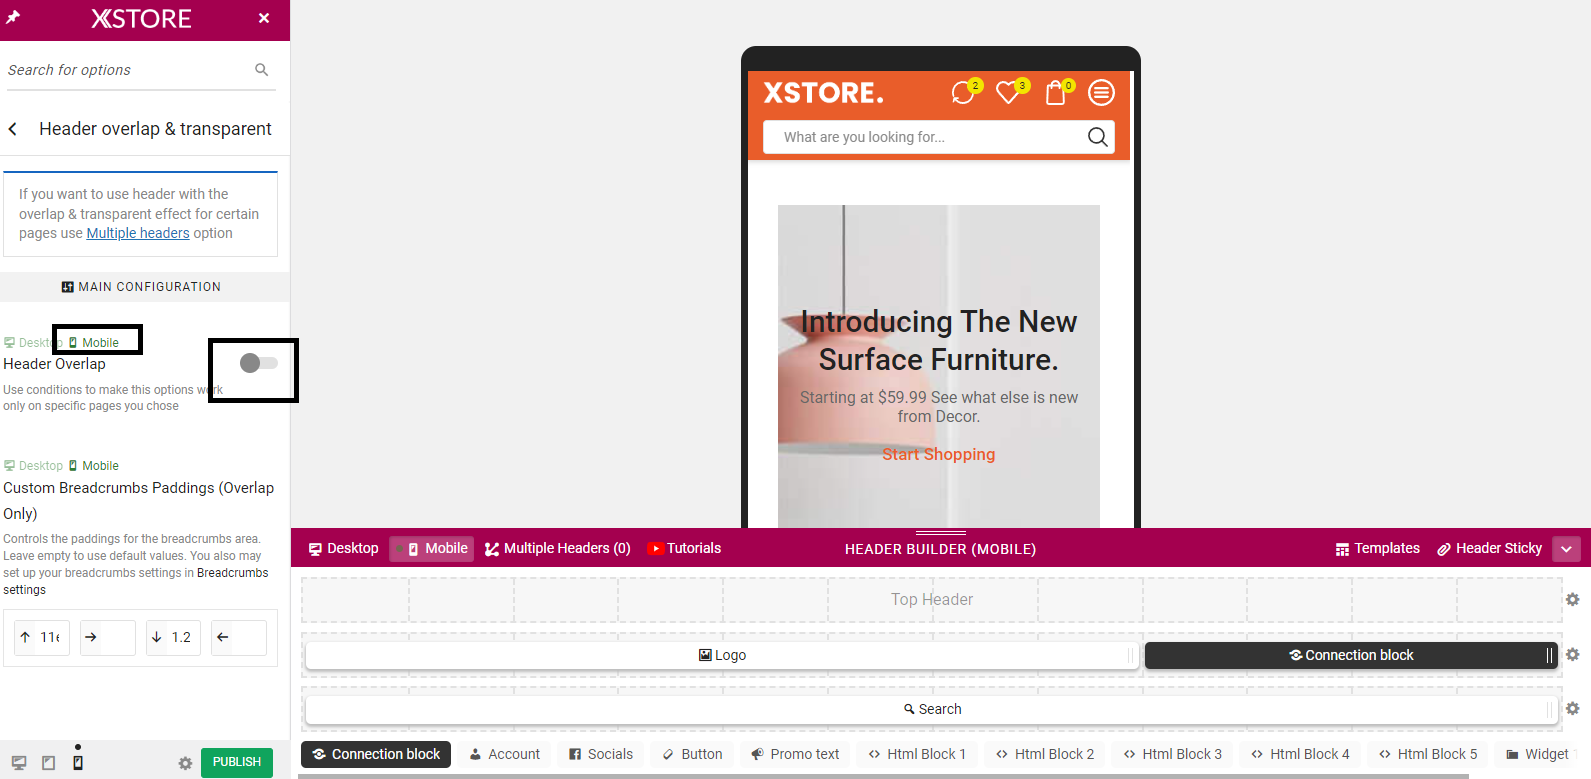Open the Multiple headers link
The height and width of the screenshot is (779, 1591).
click(138, 233)
